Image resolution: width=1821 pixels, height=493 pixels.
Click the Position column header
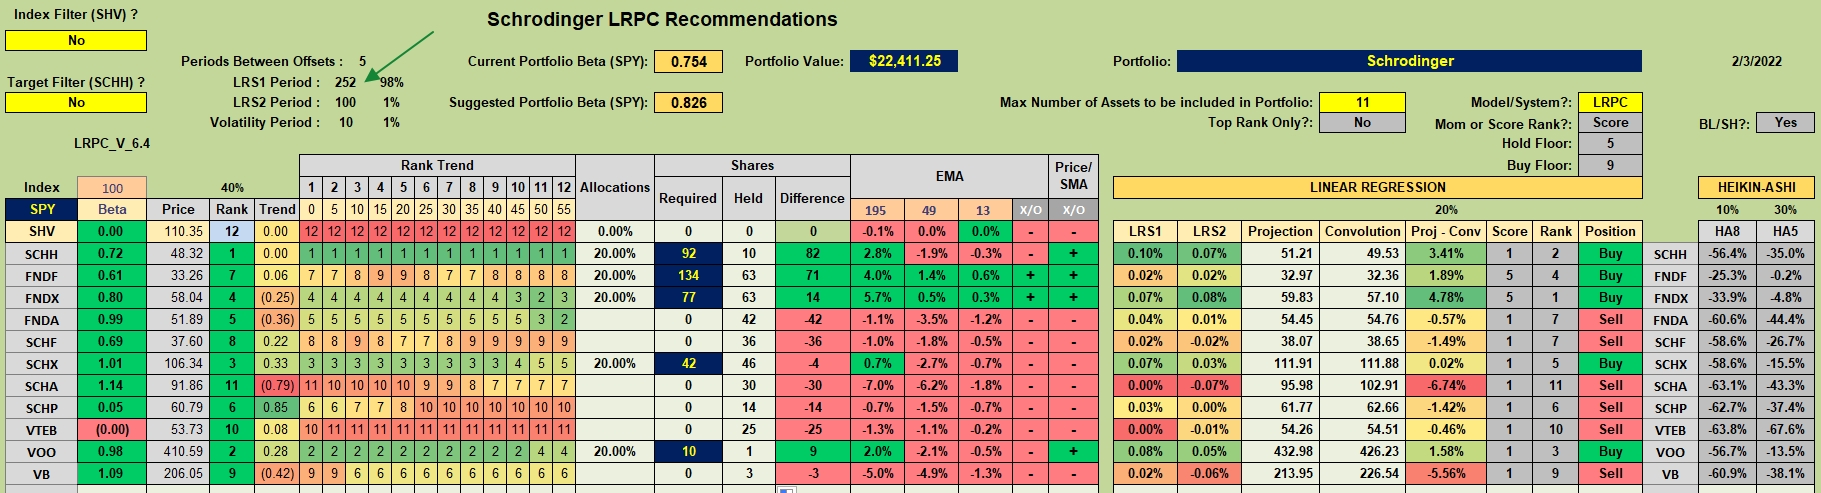coord(1610,231)
